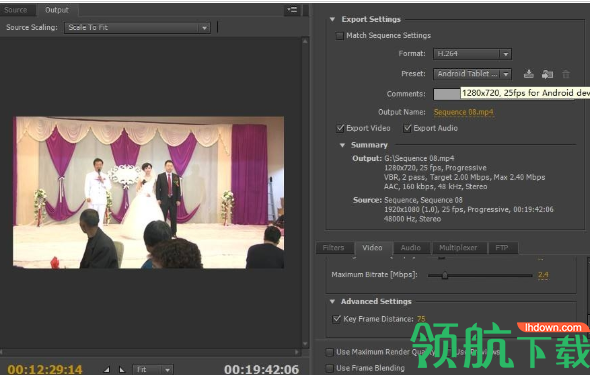Select the Video tab

372,248
